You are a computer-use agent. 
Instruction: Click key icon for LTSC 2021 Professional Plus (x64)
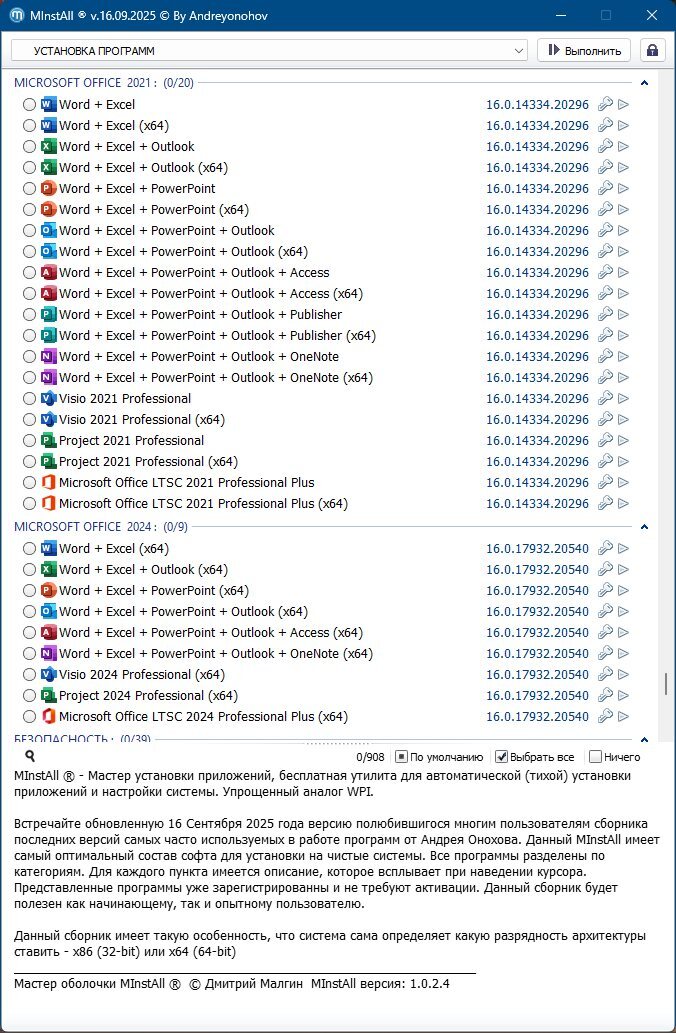pyautogui.click(x=604, y=504)
